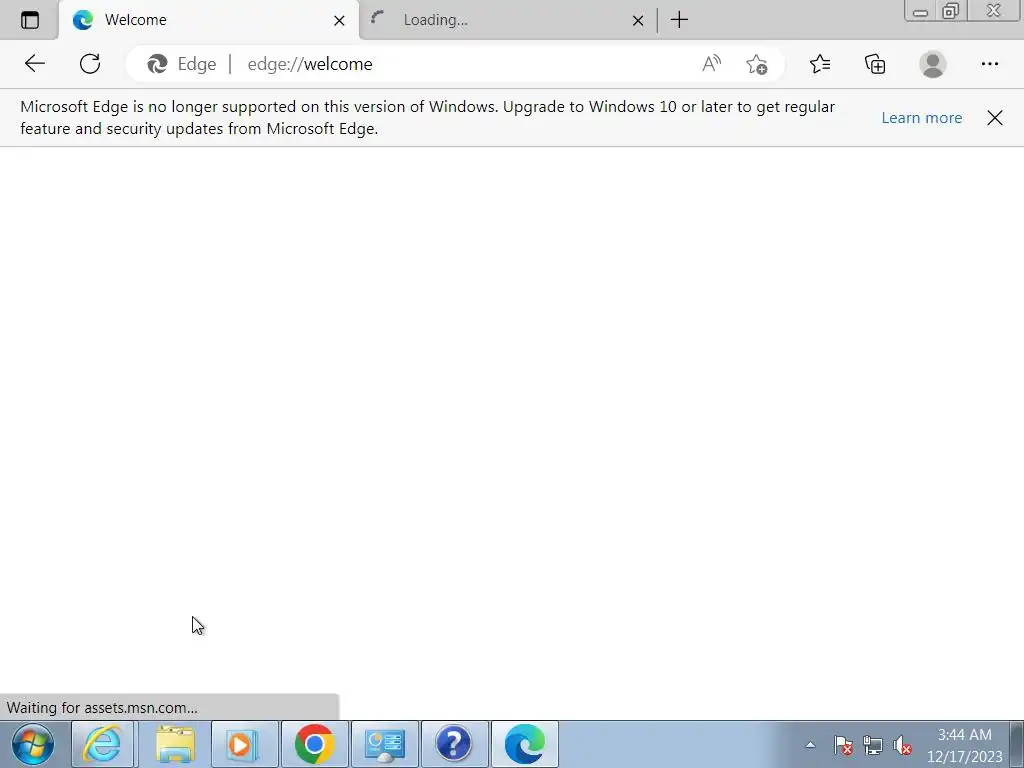This screenshot has height=768, width=1024.
Task: Click status text Waiting for assets.msn.com
Action: [x=102, y=708]
